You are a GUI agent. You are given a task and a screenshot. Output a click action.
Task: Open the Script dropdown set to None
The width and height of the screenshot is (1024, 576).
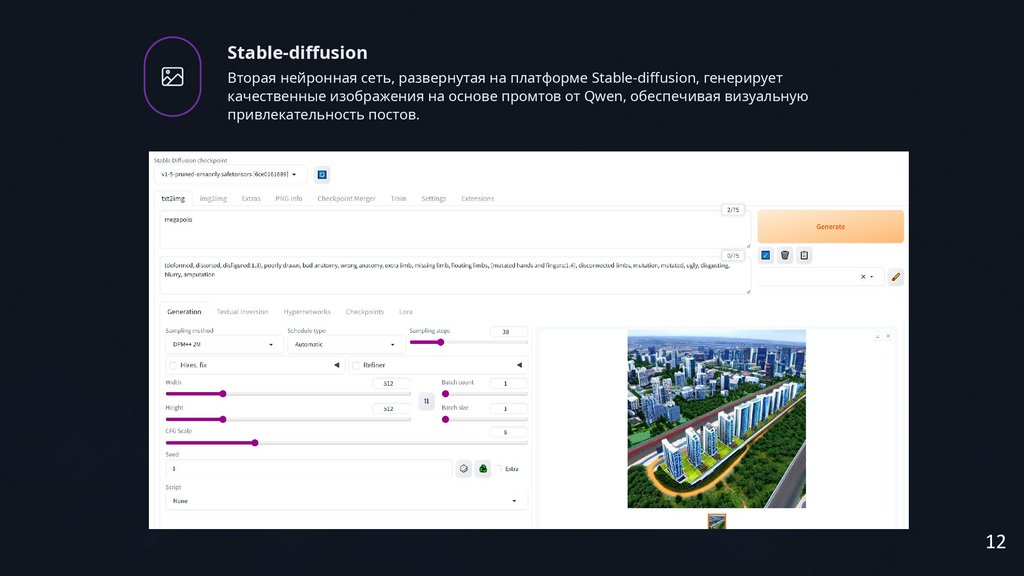(x=346, y=500)
